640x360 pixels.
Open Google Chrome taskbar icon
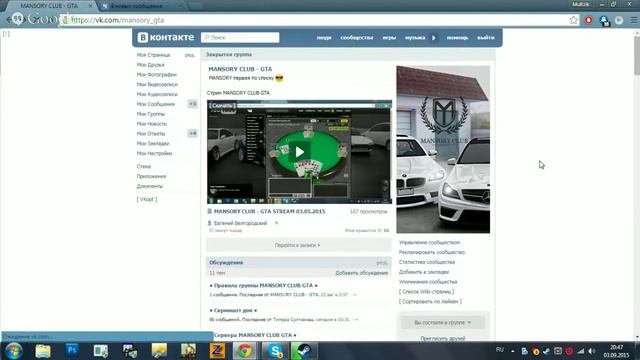(x=244, y=351)
